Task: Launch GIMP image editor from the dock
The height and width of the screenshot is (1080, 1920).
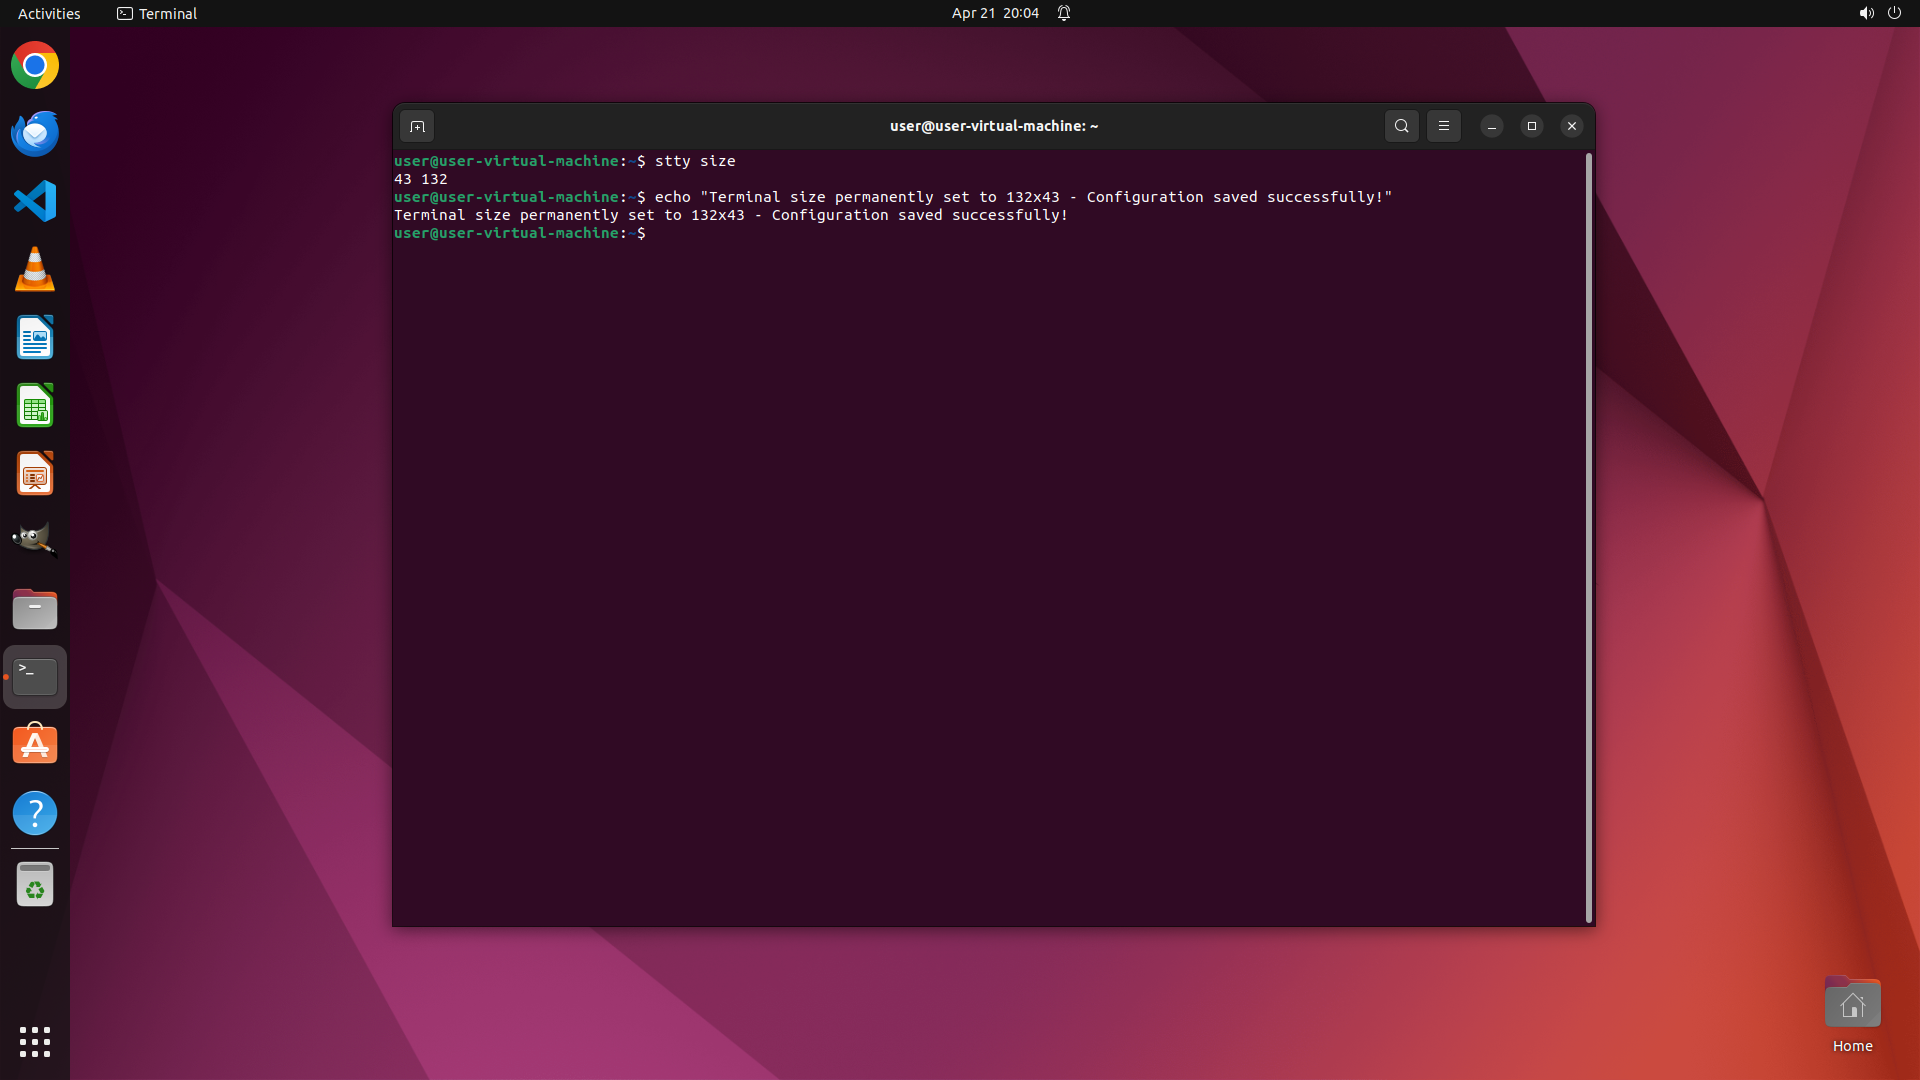Action: click(x=35, y=540)
